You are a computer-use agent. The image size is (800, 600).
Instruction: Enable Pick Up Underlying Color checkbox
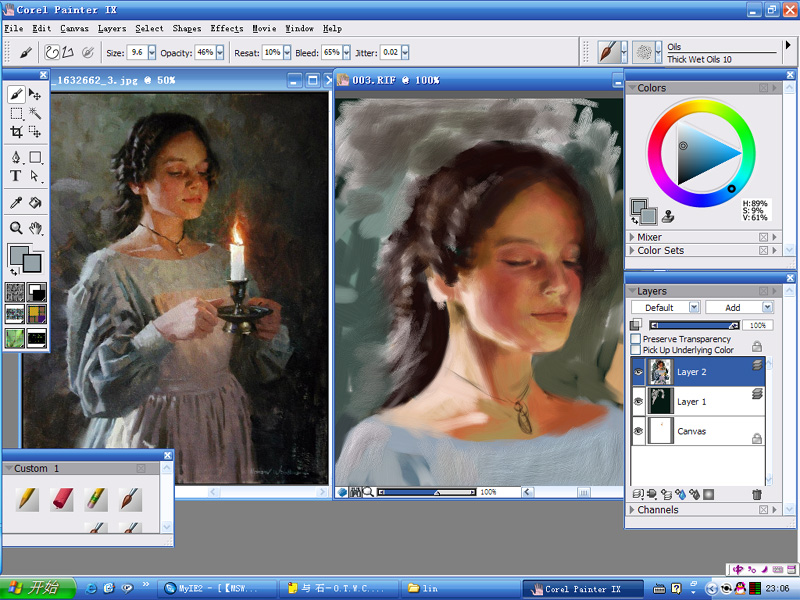636,350
